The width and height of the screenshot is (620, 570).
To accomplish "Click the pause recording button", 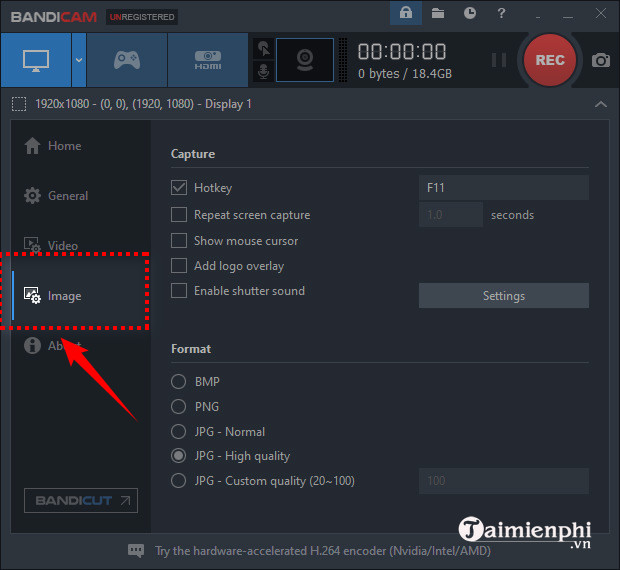I will point(499,60).
